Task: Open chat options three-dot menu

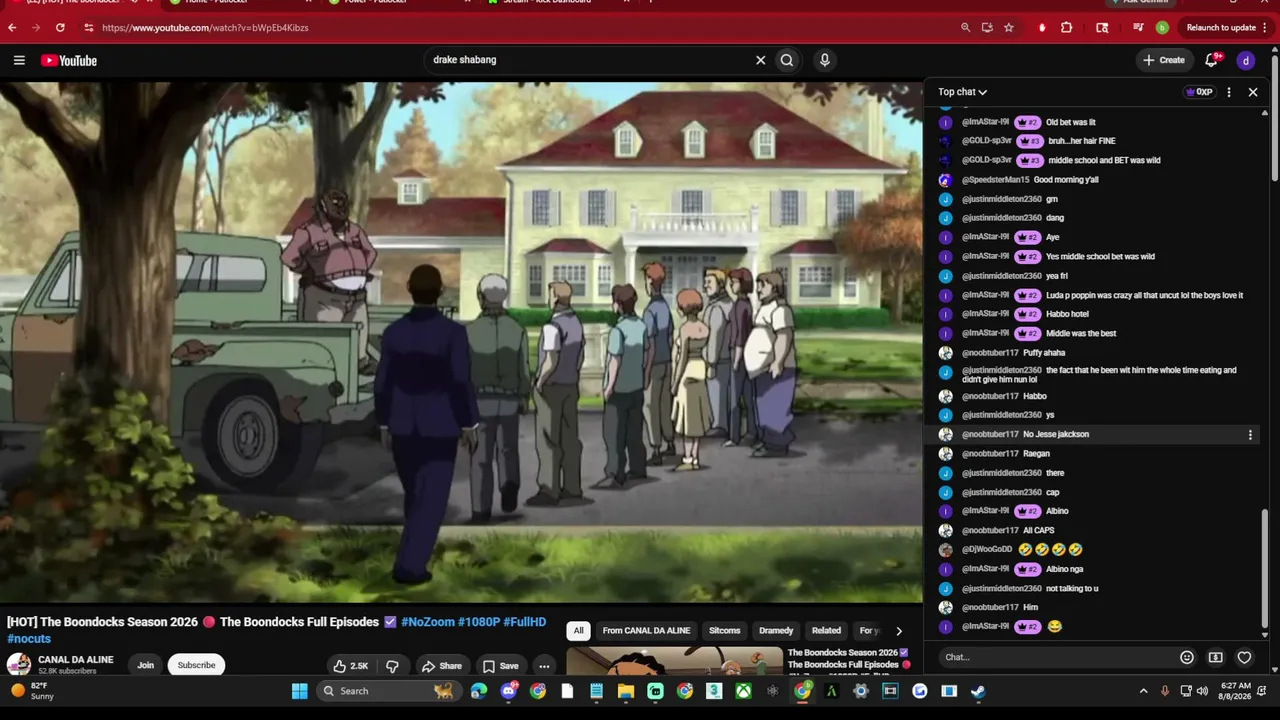Action: pos(1229,92)
